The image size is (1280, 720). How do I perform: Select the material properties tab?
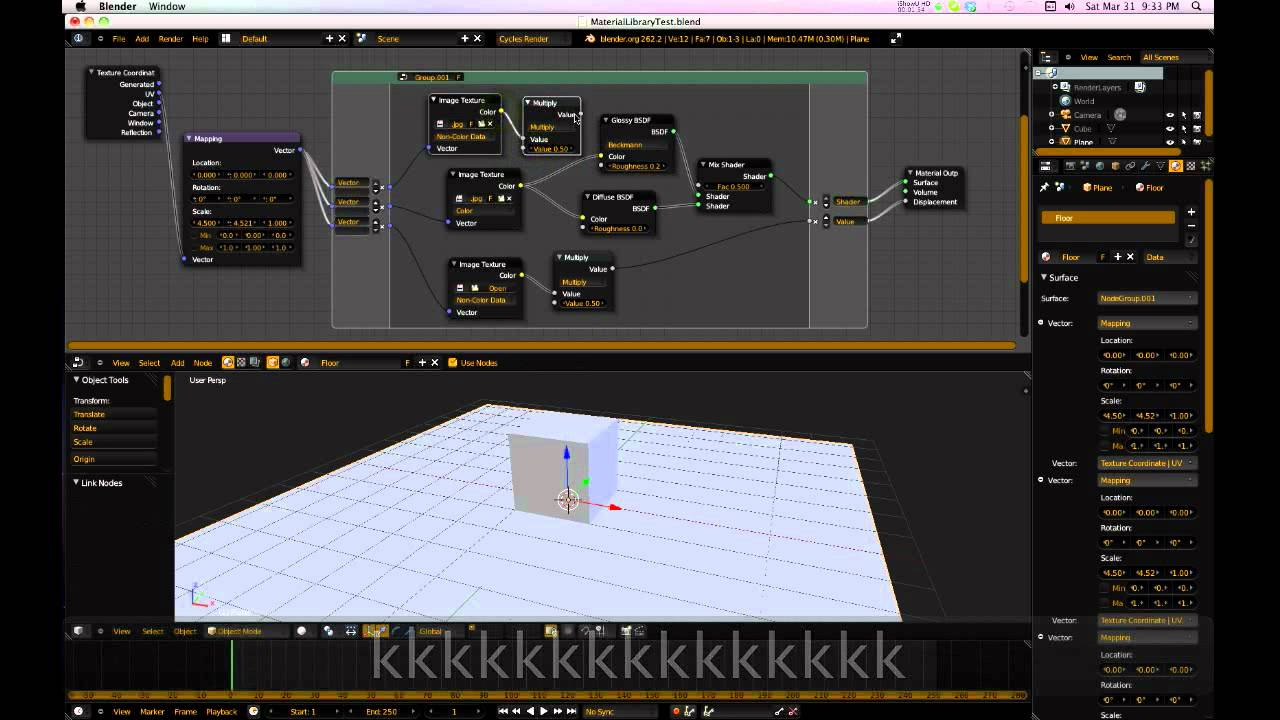[1176, 166]
